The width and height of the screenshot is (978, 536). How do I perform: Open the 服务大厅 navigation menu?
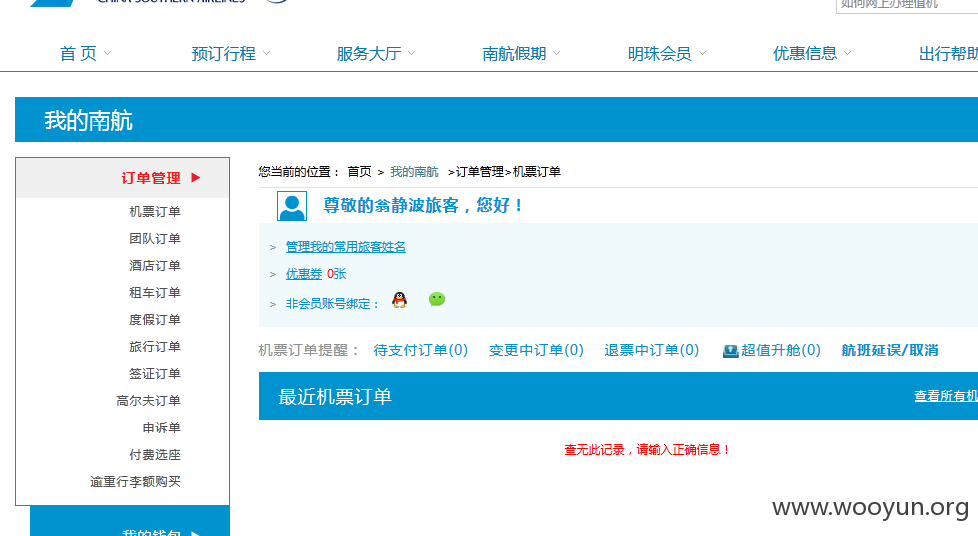tap(369, 54)
